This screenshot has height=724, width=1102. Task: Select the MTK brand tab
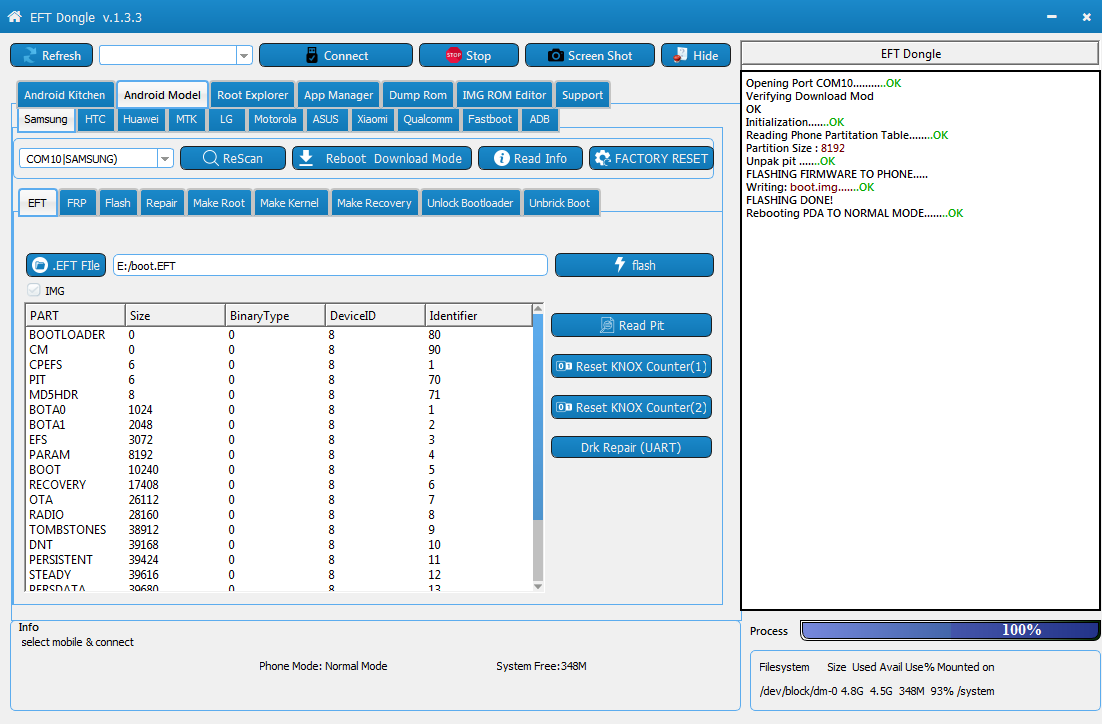(x=186, y=119)
